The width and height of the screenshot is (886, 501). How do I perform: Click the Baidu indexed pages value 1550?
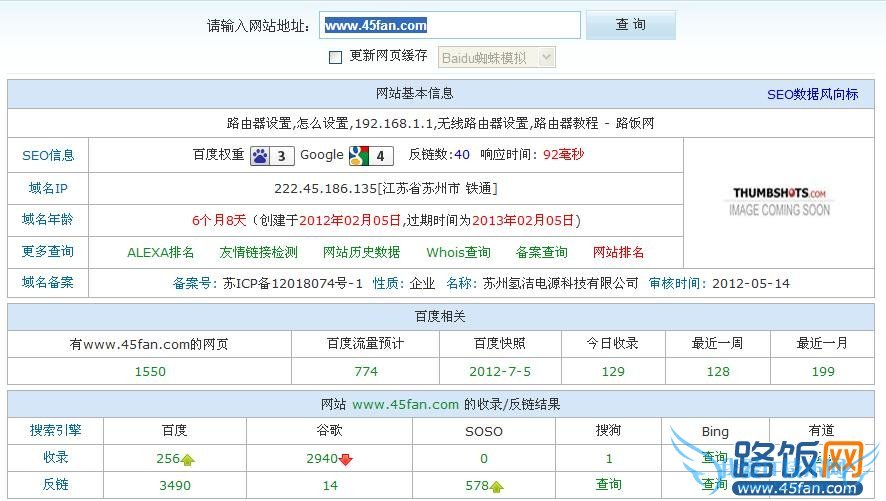[150, 372]
